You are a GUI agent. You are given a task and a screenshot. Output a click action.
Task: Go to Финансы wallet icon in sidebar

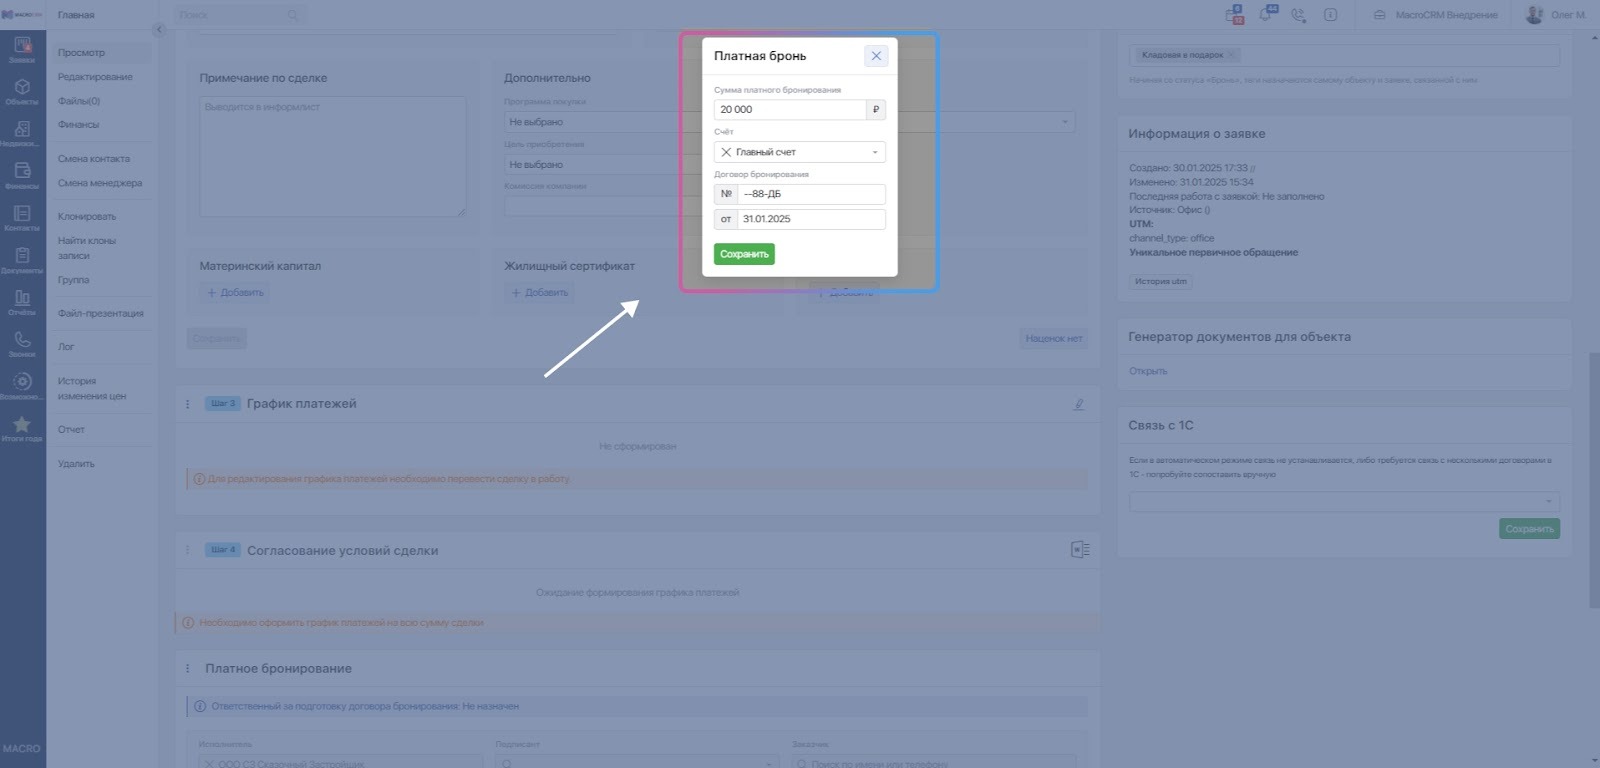coord(22,174)
